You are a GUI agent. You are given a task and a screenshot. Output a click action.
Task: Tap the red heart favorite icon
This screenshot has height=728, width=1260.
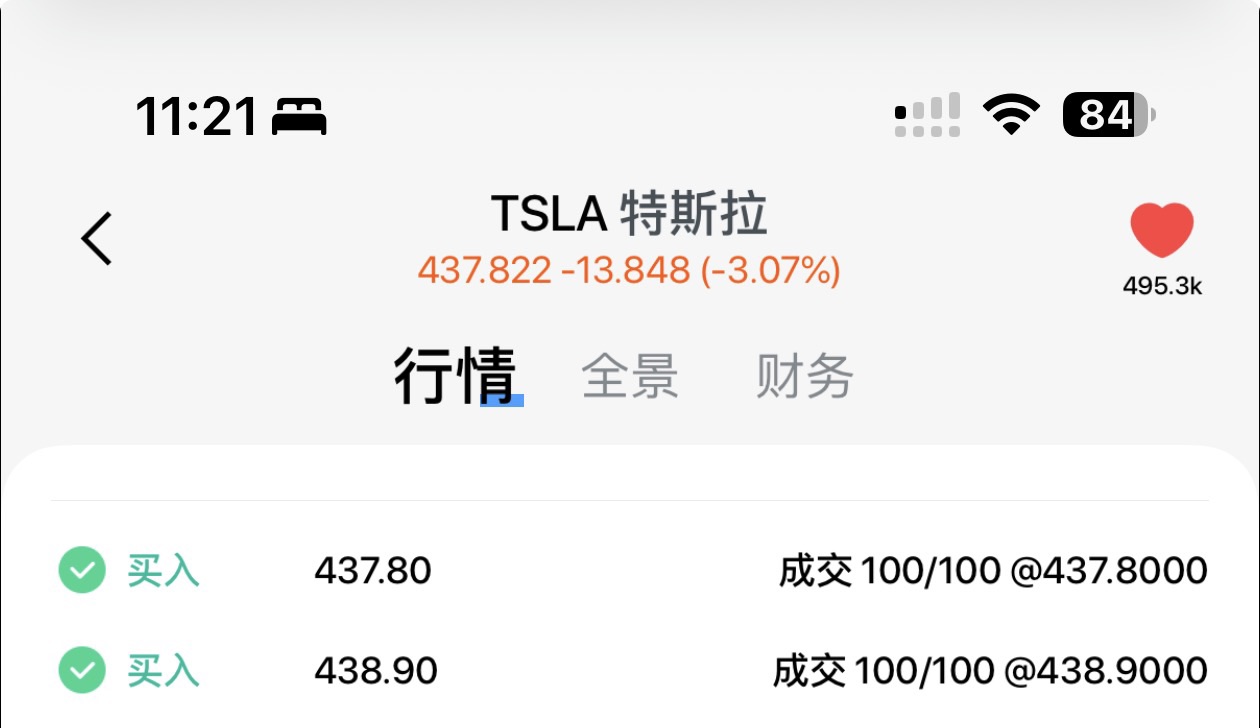(x=1162, y=230)
